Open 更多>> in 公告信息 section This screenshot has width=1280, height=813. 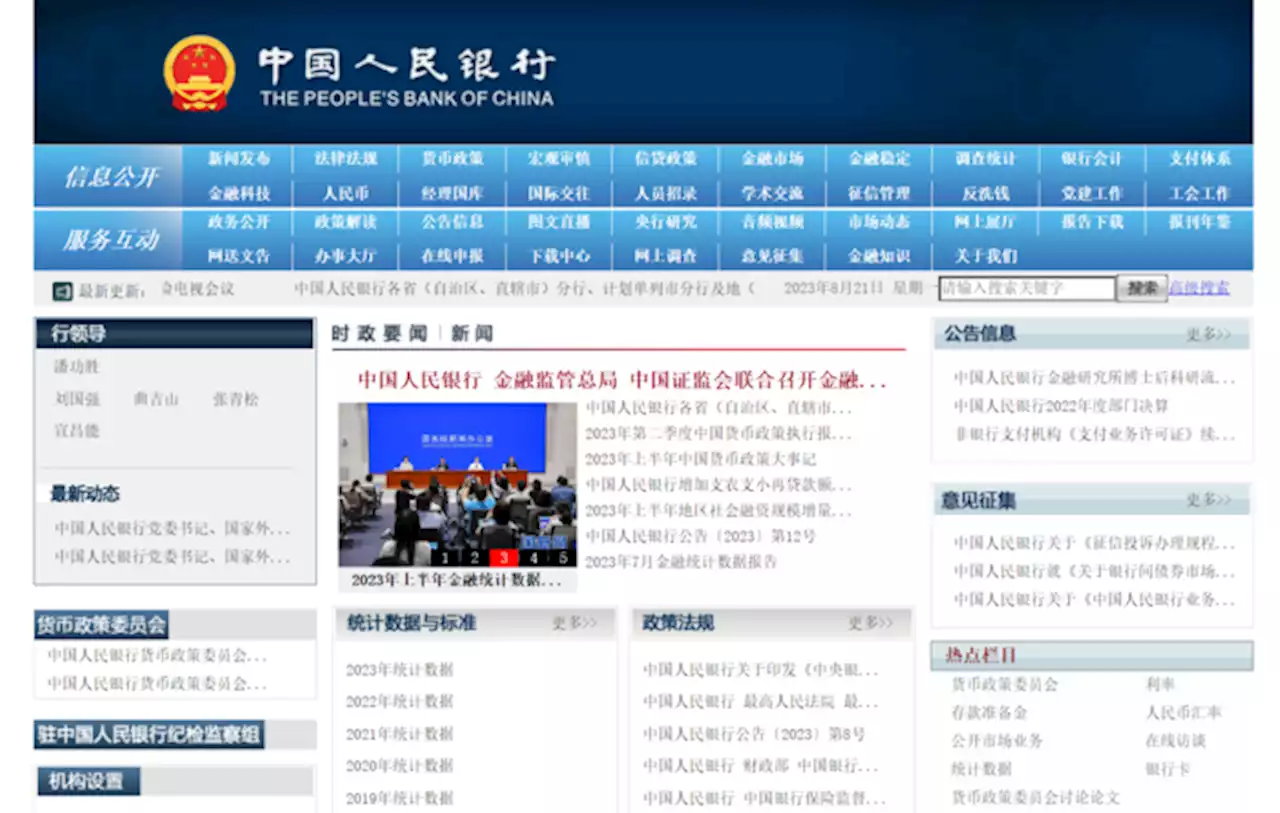tap(1209, 334)
